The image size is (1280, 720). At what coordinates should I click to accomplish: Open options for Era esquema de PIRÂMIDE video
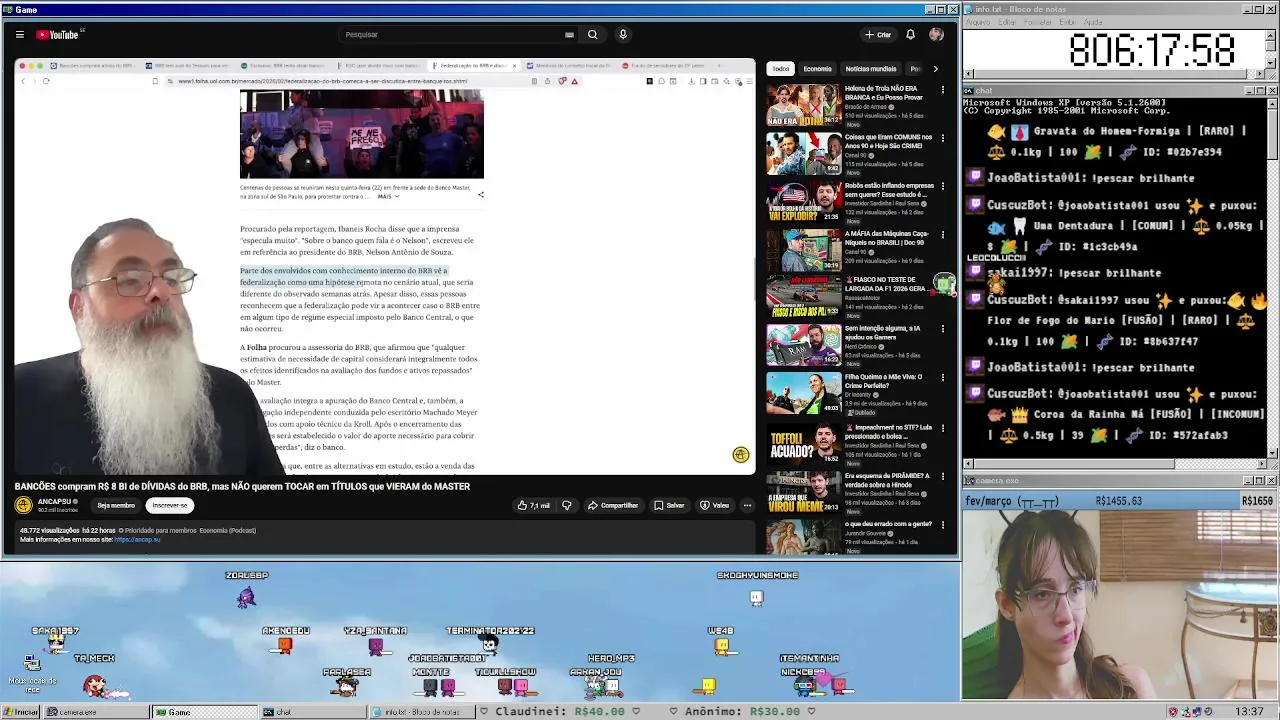942,477
